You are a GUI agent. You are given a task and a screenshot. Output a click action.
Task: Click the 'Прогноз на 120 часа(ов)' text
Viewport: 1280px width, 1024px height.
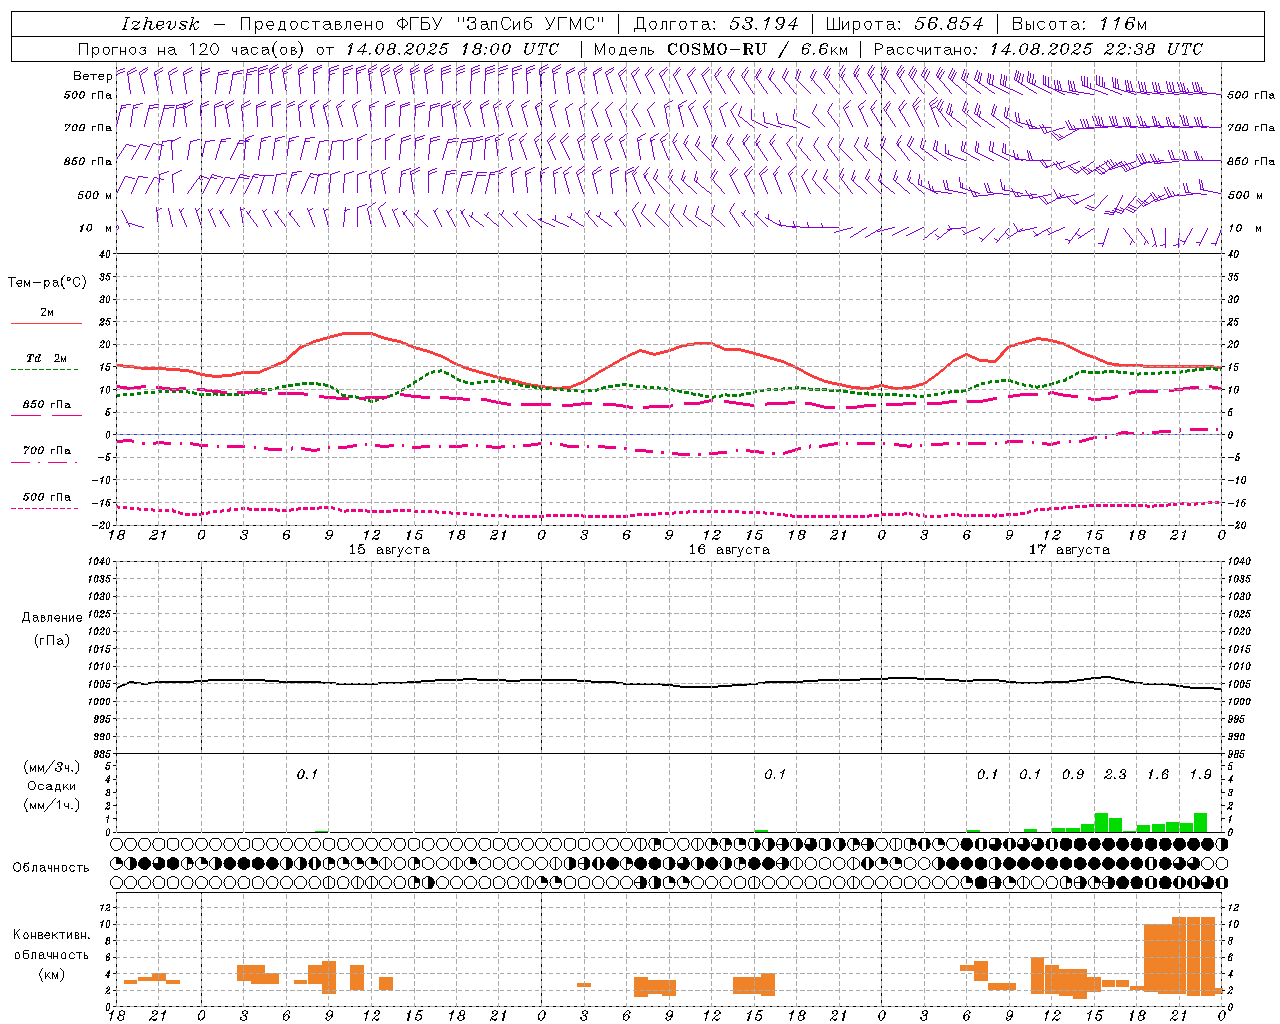point(192,49)
